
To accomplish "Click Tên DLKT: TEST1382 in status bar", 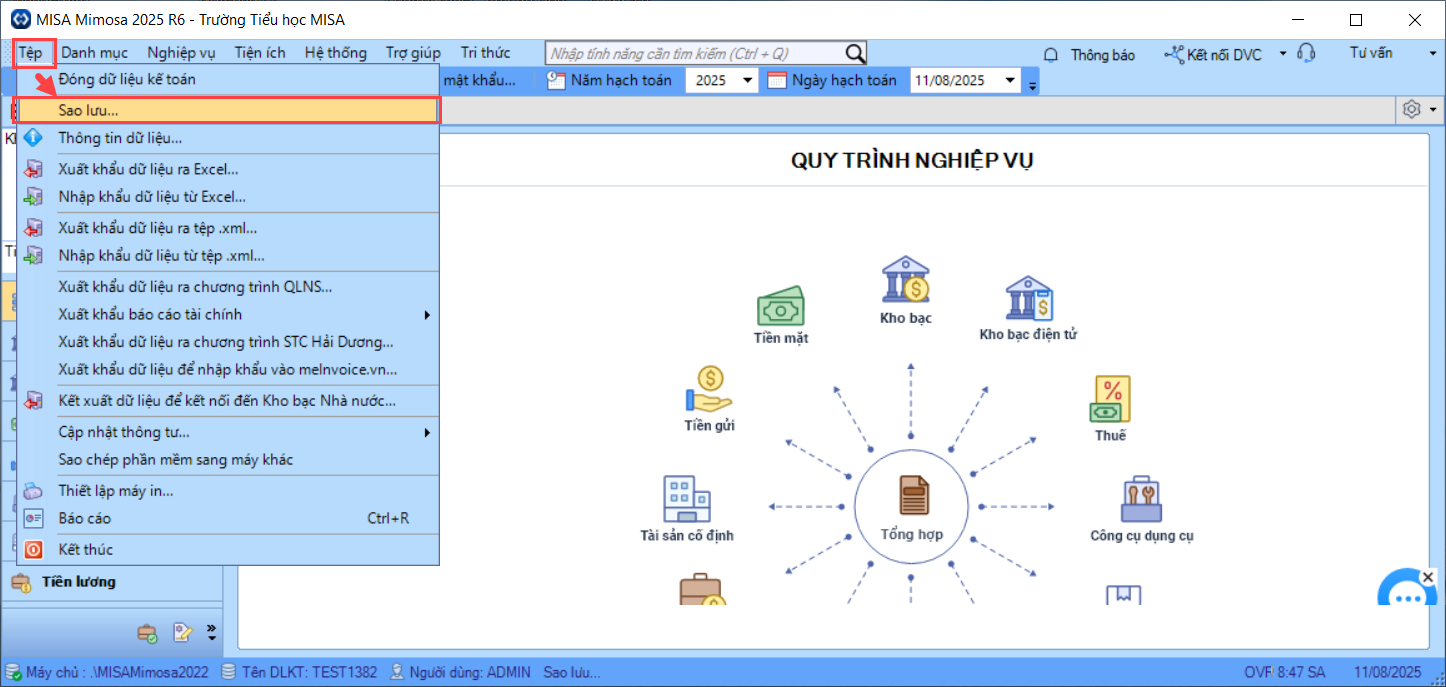I will pyautogui.click(x=299, y=672).
